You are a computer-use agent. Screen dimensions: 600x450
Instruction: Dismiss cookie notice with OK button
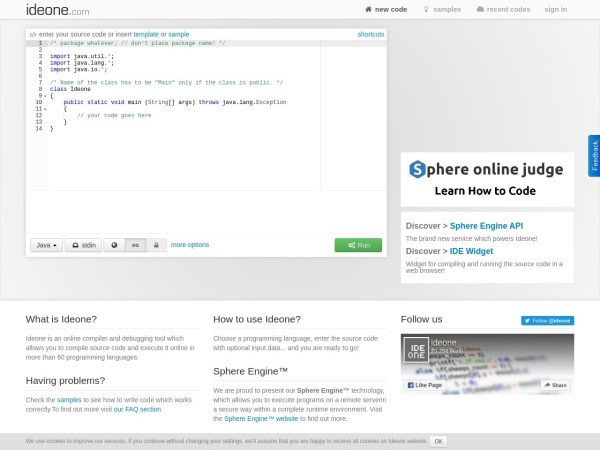click(x=438, y=440)
